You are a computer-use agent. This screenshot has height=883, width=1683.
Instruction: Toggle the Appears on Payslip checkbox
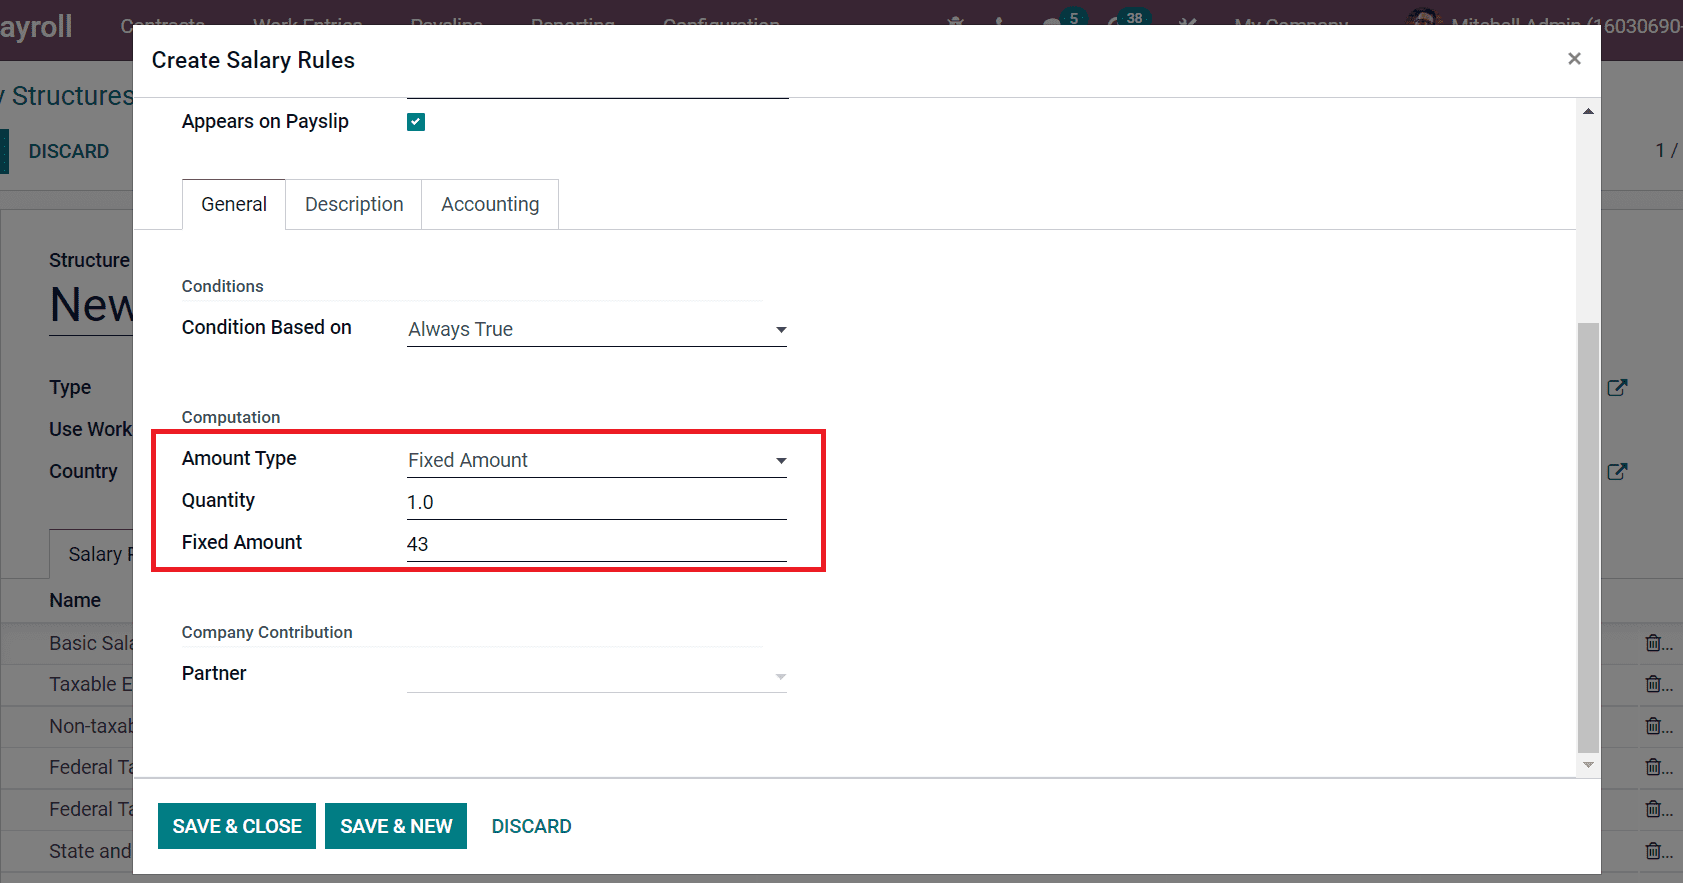point(416,122)
